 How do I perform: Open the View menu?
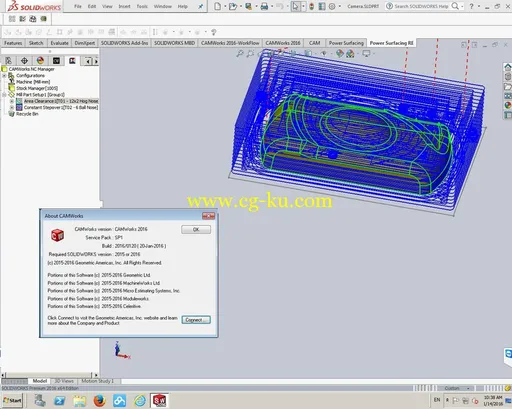pyautogui.click(x=107, y=6)
